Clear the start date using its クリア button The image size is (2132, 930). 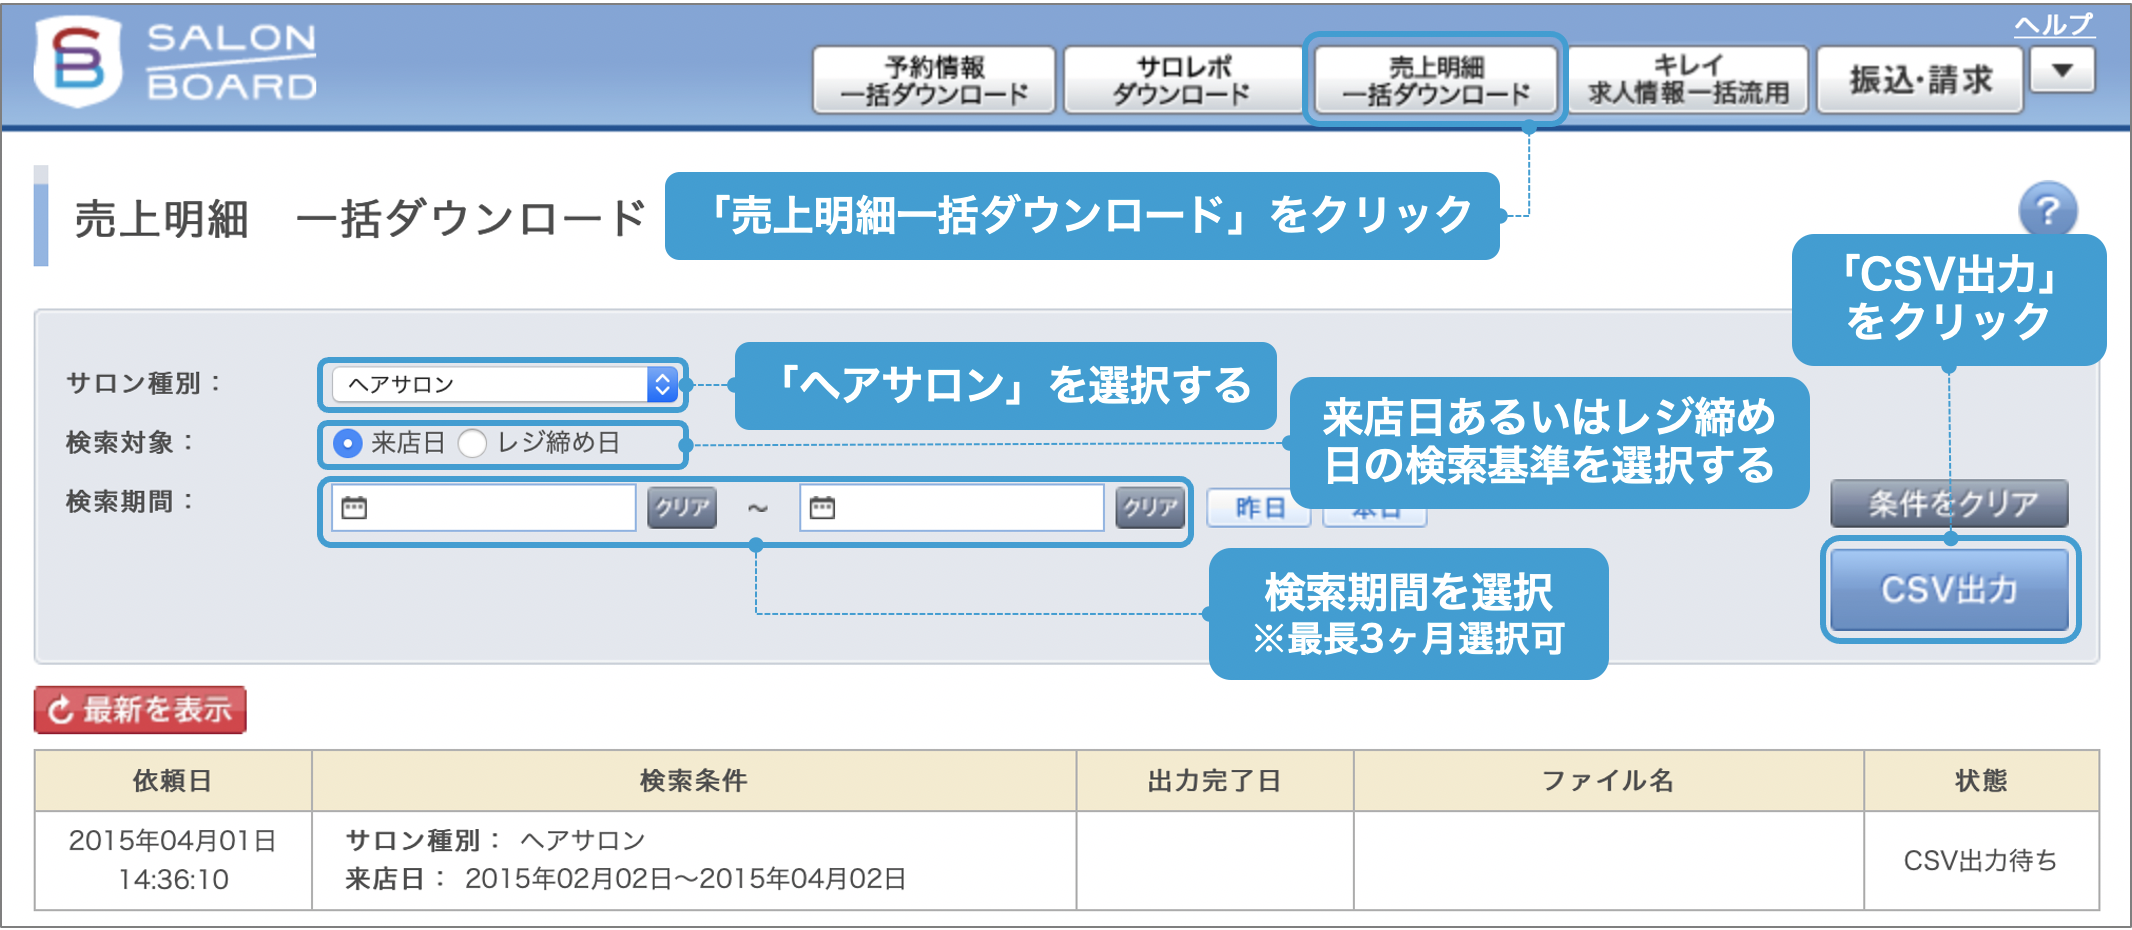[x=682, y=507]
